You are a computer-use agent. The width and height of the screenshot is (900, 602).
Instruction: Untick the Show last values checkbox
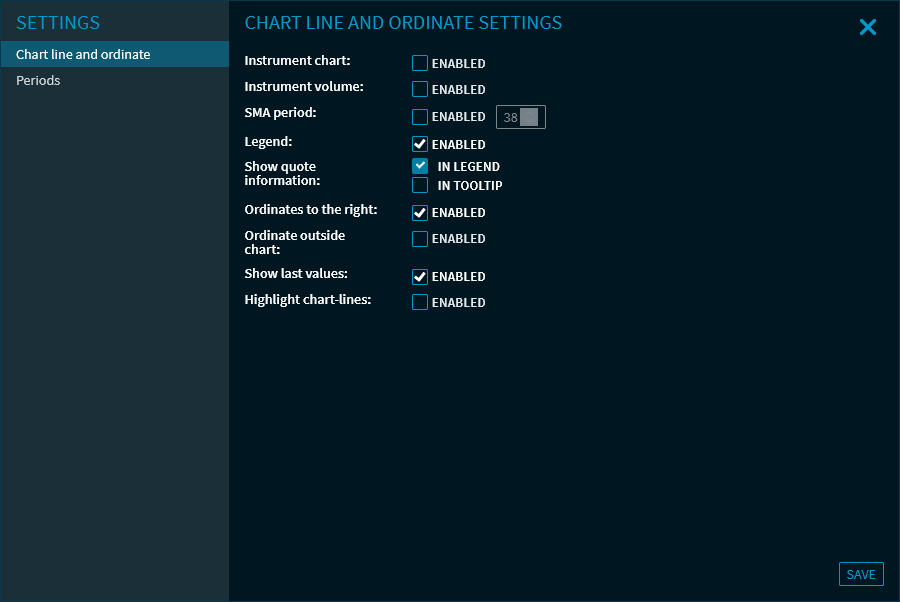click(420, 276)
